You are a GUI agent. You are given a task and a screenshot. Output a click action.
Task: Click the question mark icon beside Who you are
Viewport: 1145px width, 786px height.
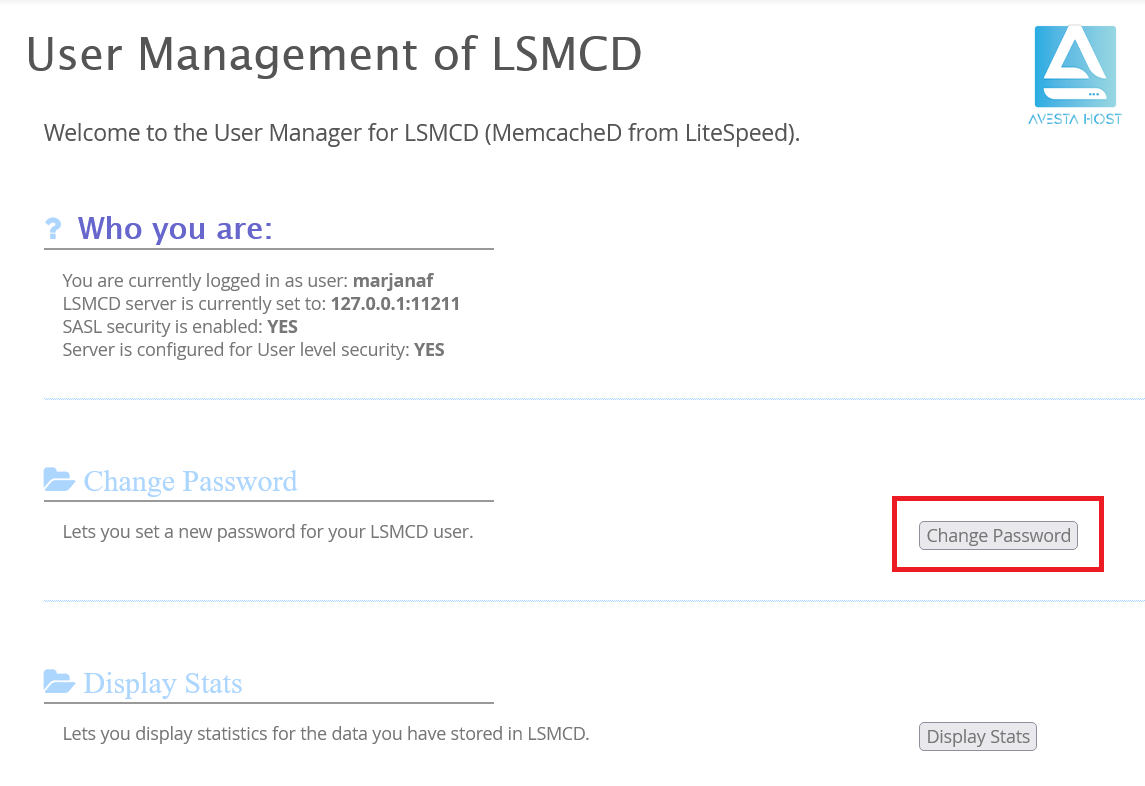click(54, 230)
